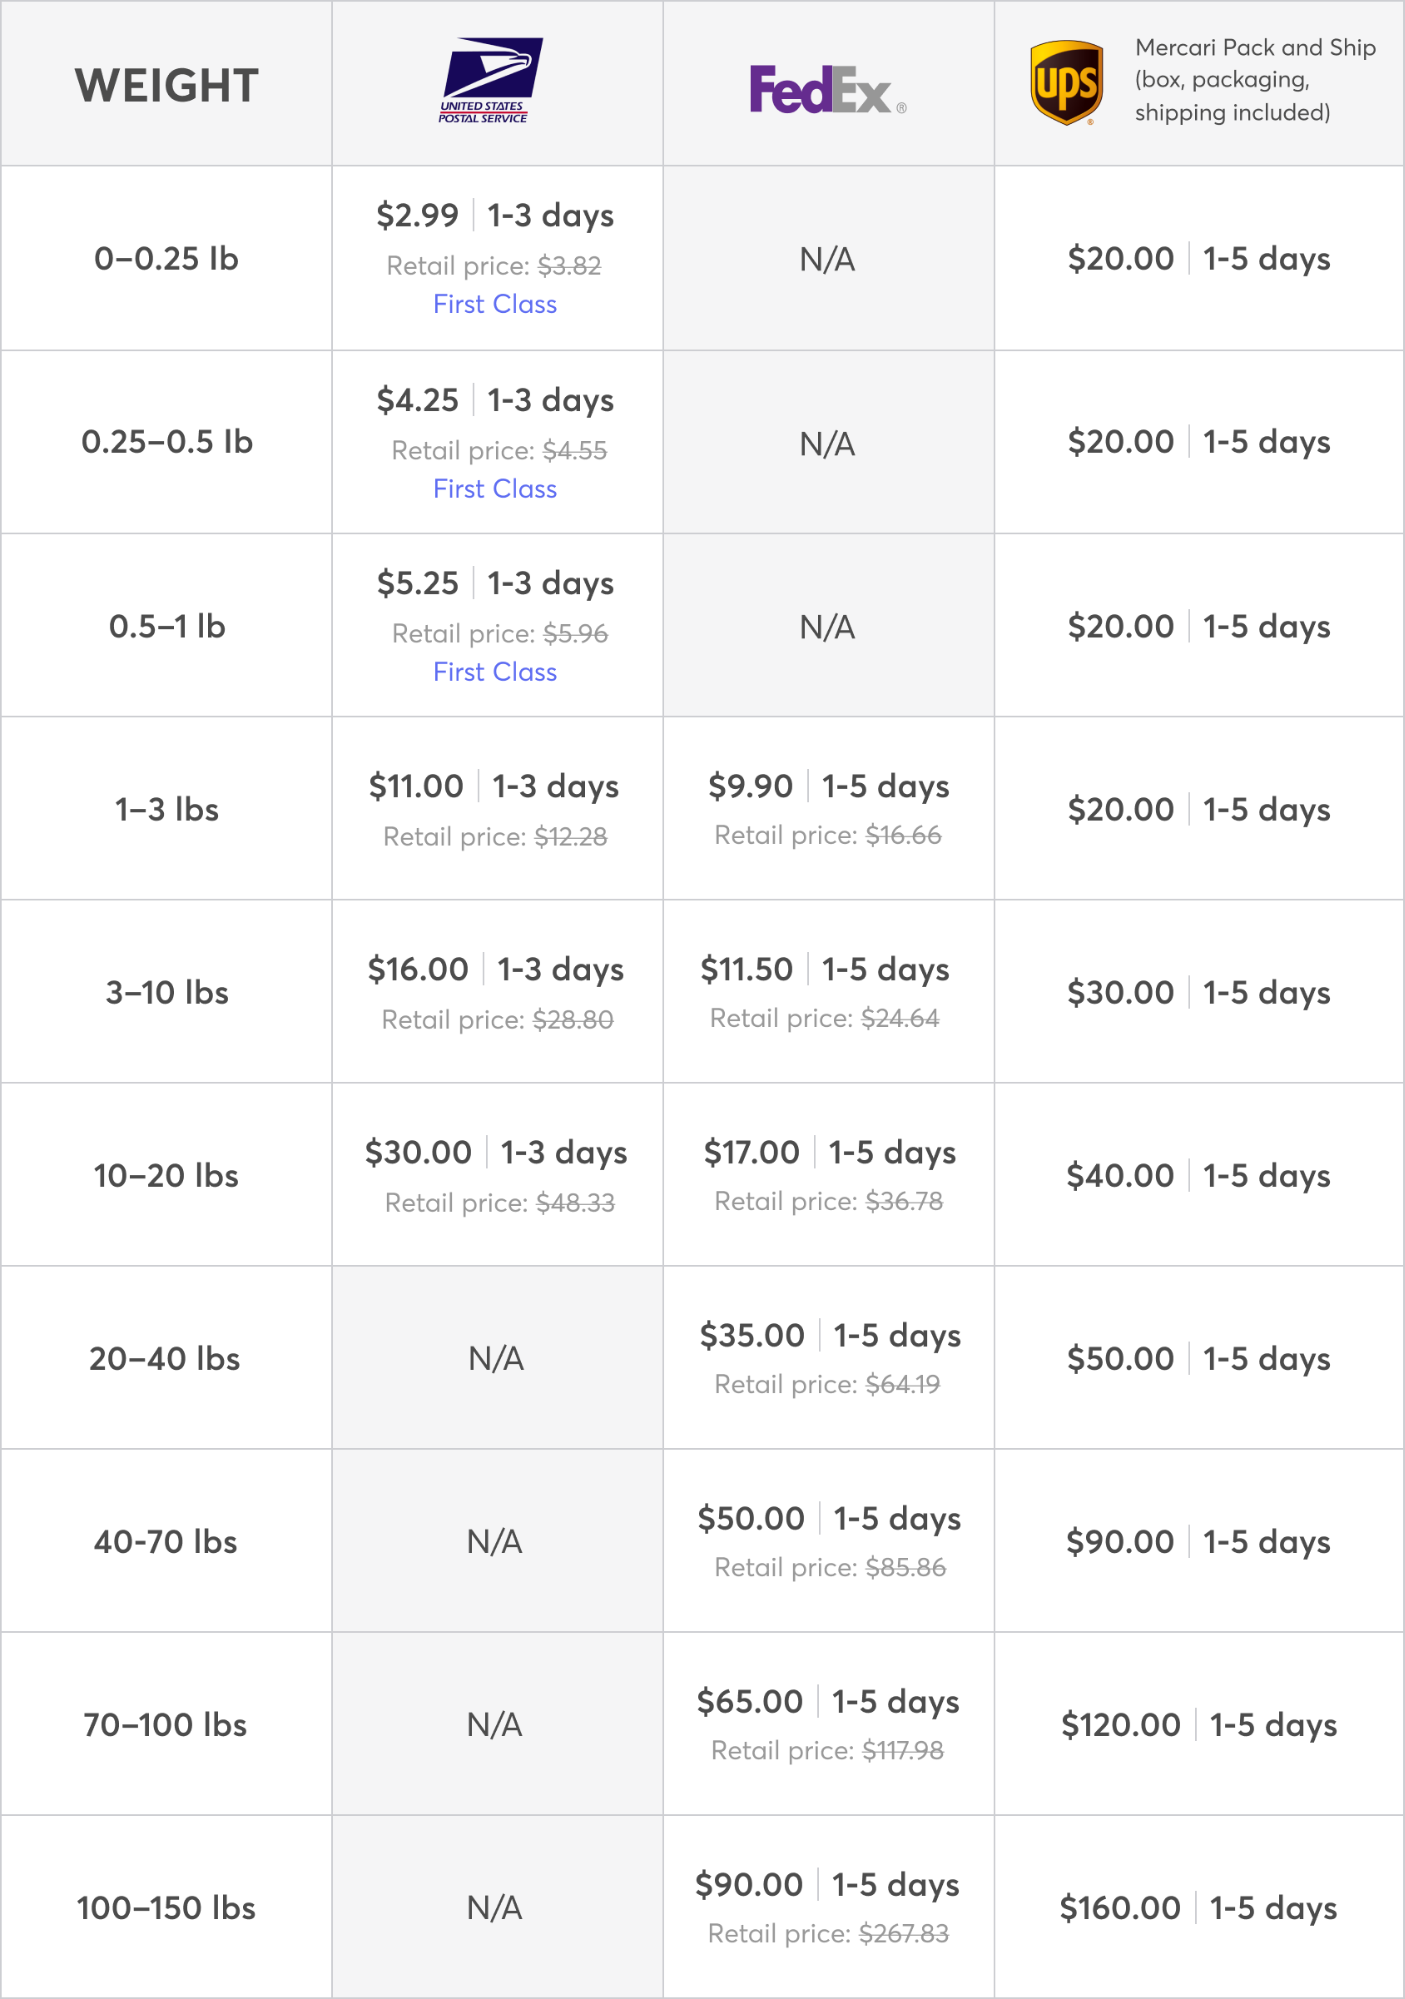Click FedEx $90.00 rate for 100–150 lbs
The image size is (1405, 1999).
(749, 1884)
